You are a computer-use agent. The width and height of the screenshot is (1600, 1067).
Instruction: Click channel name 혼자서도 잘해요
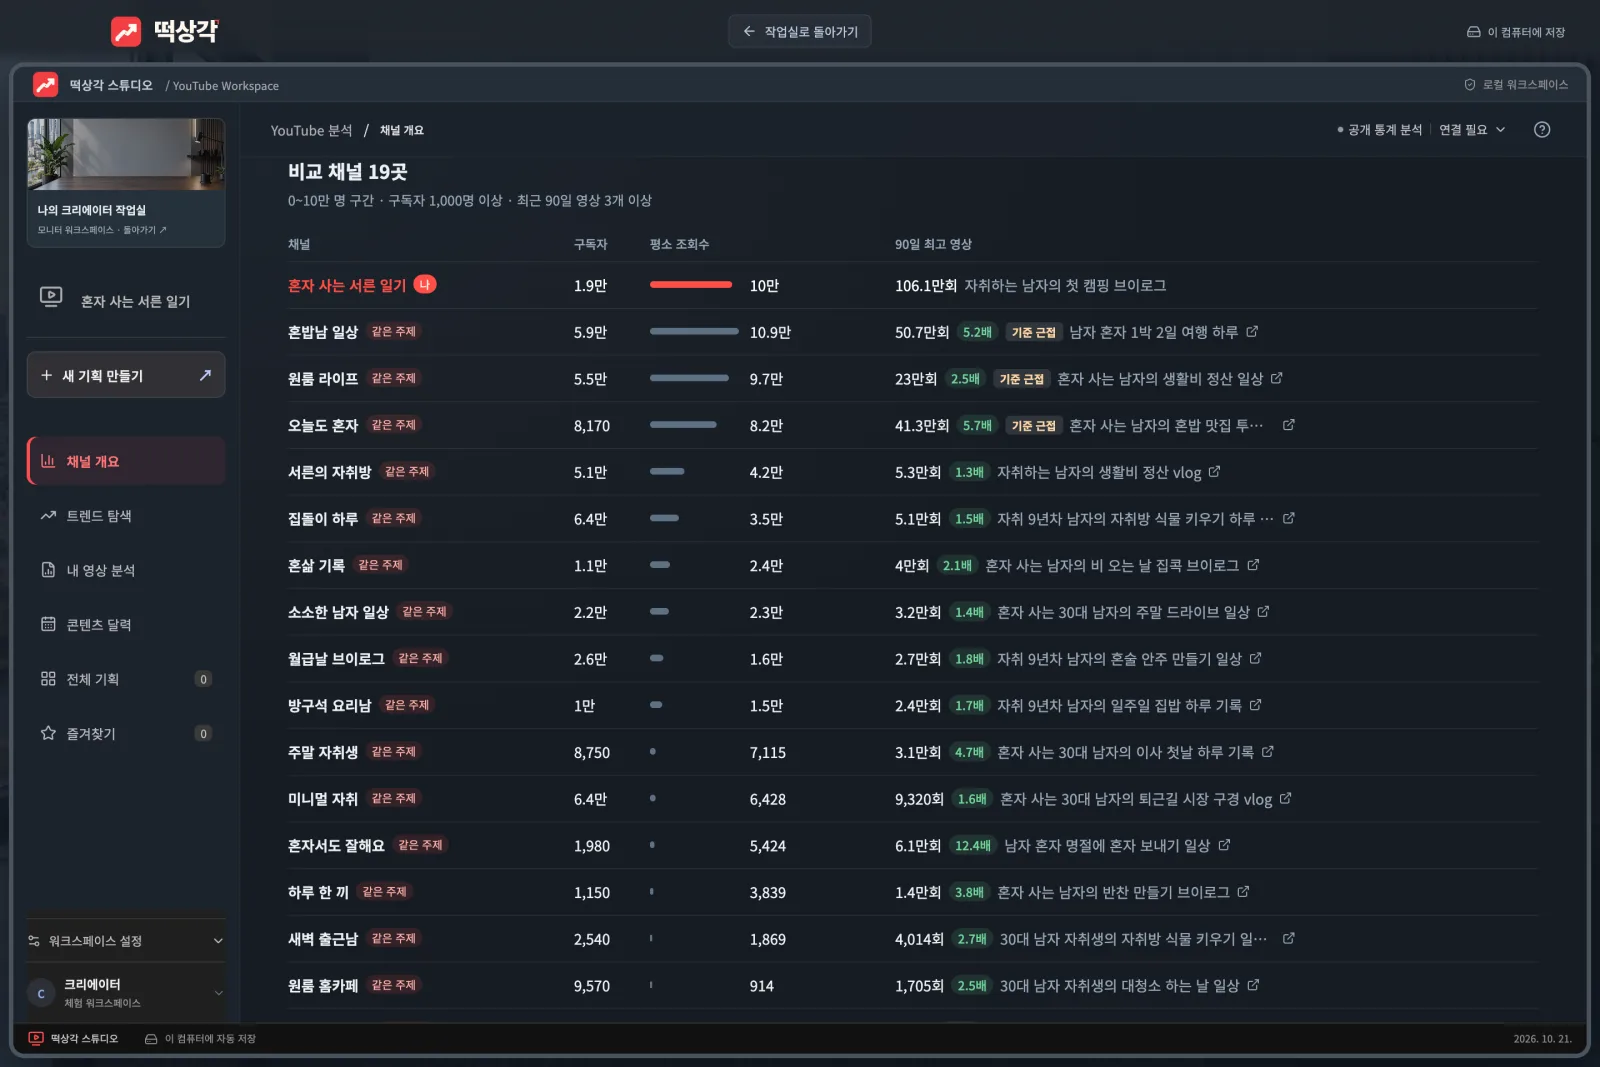(336, 845)
